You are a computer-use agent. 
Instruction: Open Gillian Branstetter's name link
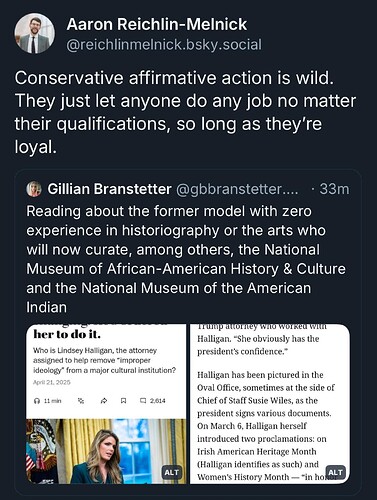click(109, 189)
